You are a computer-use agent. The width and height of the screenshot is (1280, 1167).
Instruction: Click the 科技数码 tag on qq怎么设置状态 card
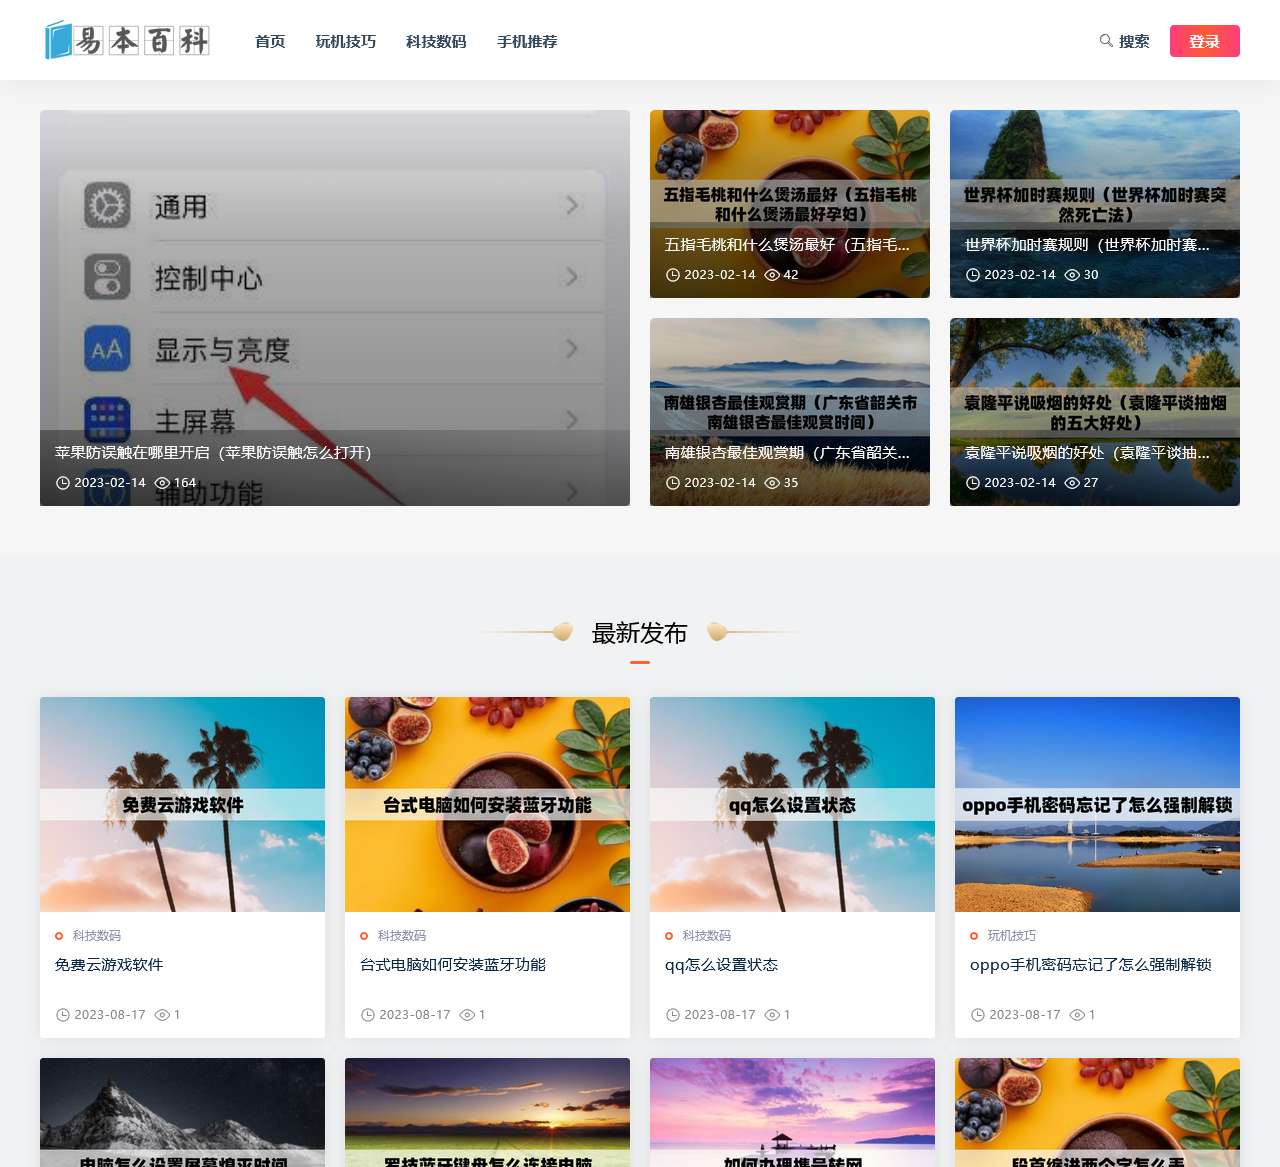[x=707, y=936]
